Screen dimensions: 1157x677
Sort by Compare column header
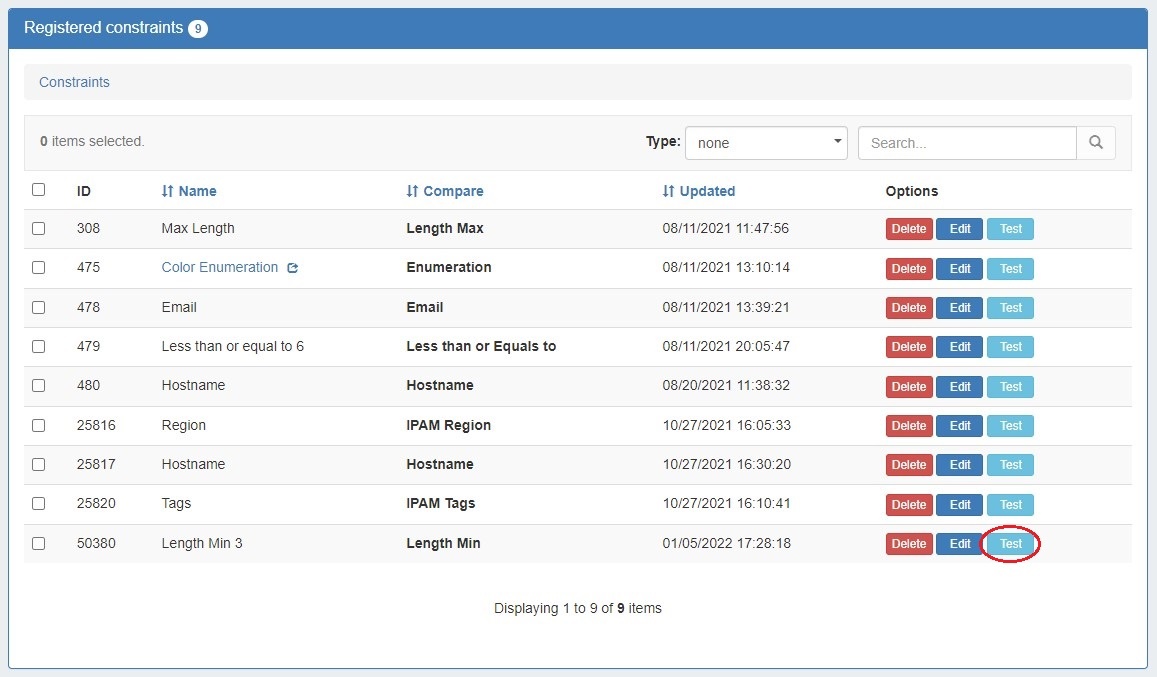[x=445, y=191]
